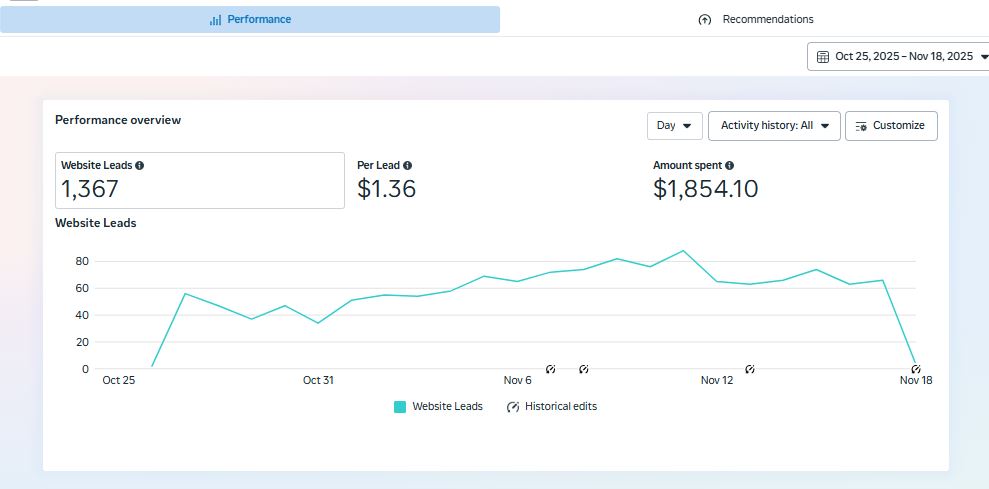The width and height of the screenshot is (989, 489).
Task: Select the Website Leads 1,367 metric card
Action: pos(199,180)
